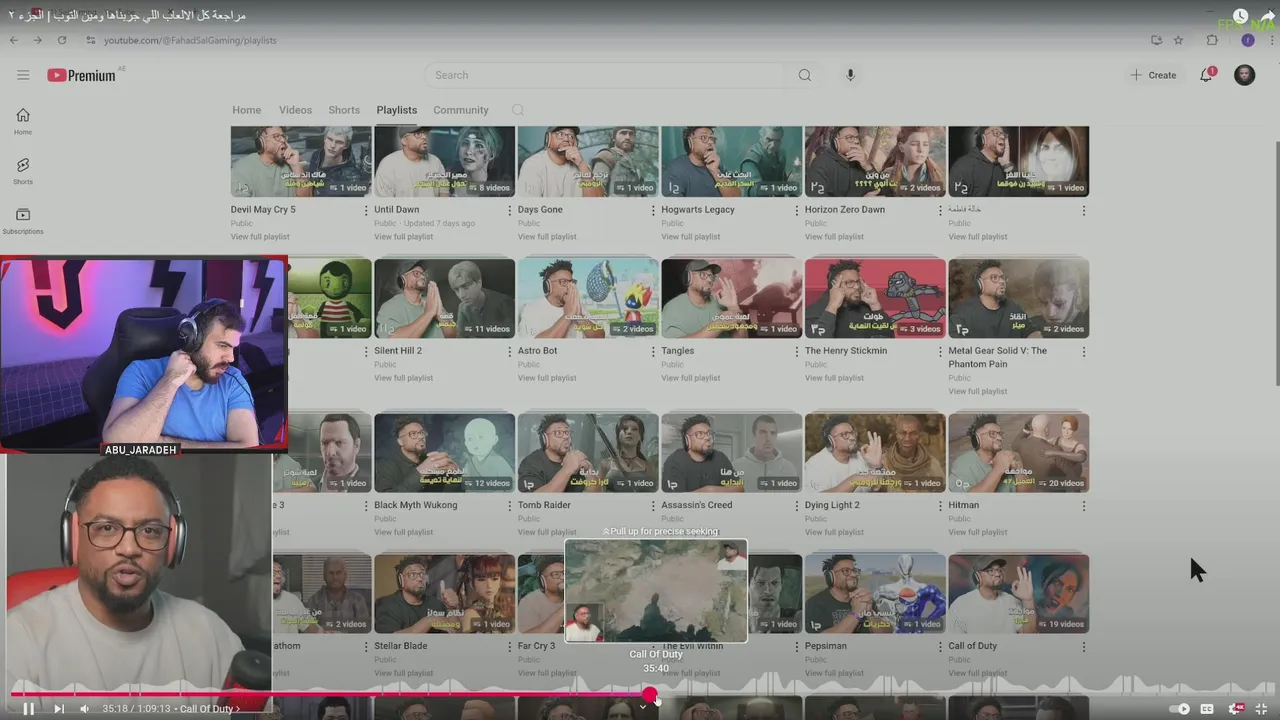
Task: Open Subscriptions in the left sidebar
Action: (23, 221)
